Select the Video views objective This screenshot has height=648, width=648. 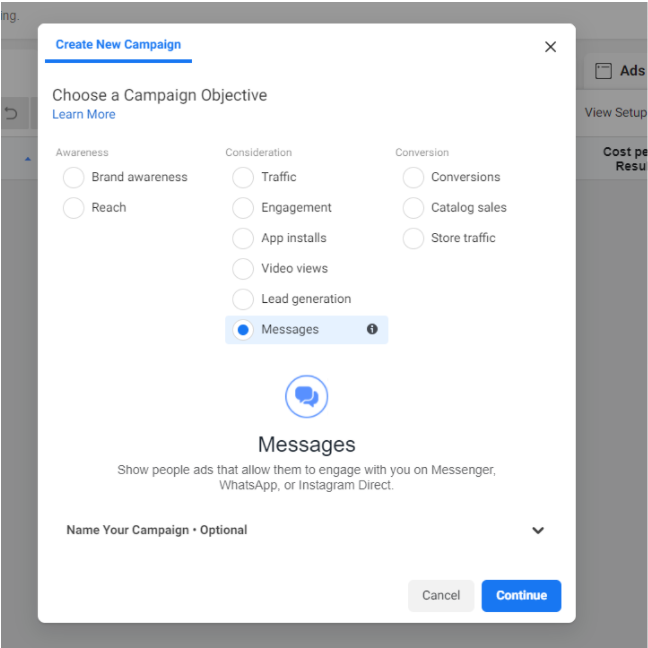click(243, 269)
